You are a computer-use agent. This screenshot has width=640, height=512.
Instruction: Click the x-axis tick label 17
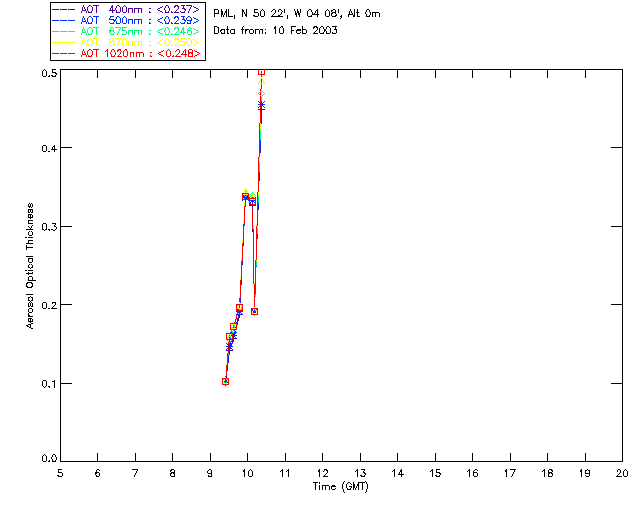510,473
